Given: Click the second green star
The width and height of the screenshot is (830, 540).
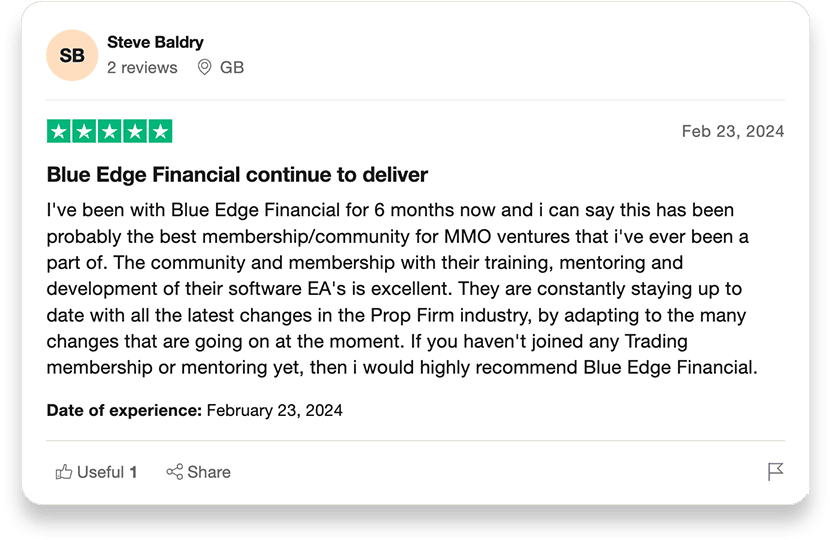Looking at the screenshot, I should [84, 131].
